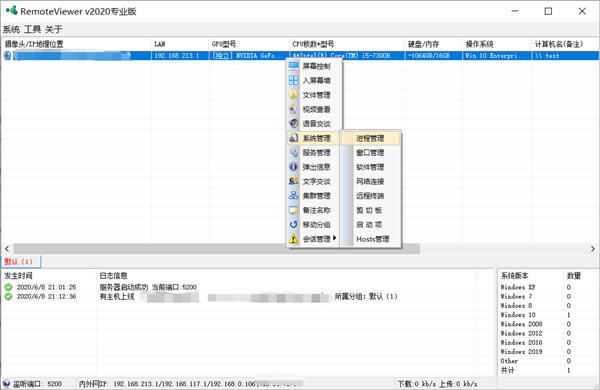Viewport: 600px width, 390px height.
Task: Open 启动项 from the submenu
Action: [370, 224]
